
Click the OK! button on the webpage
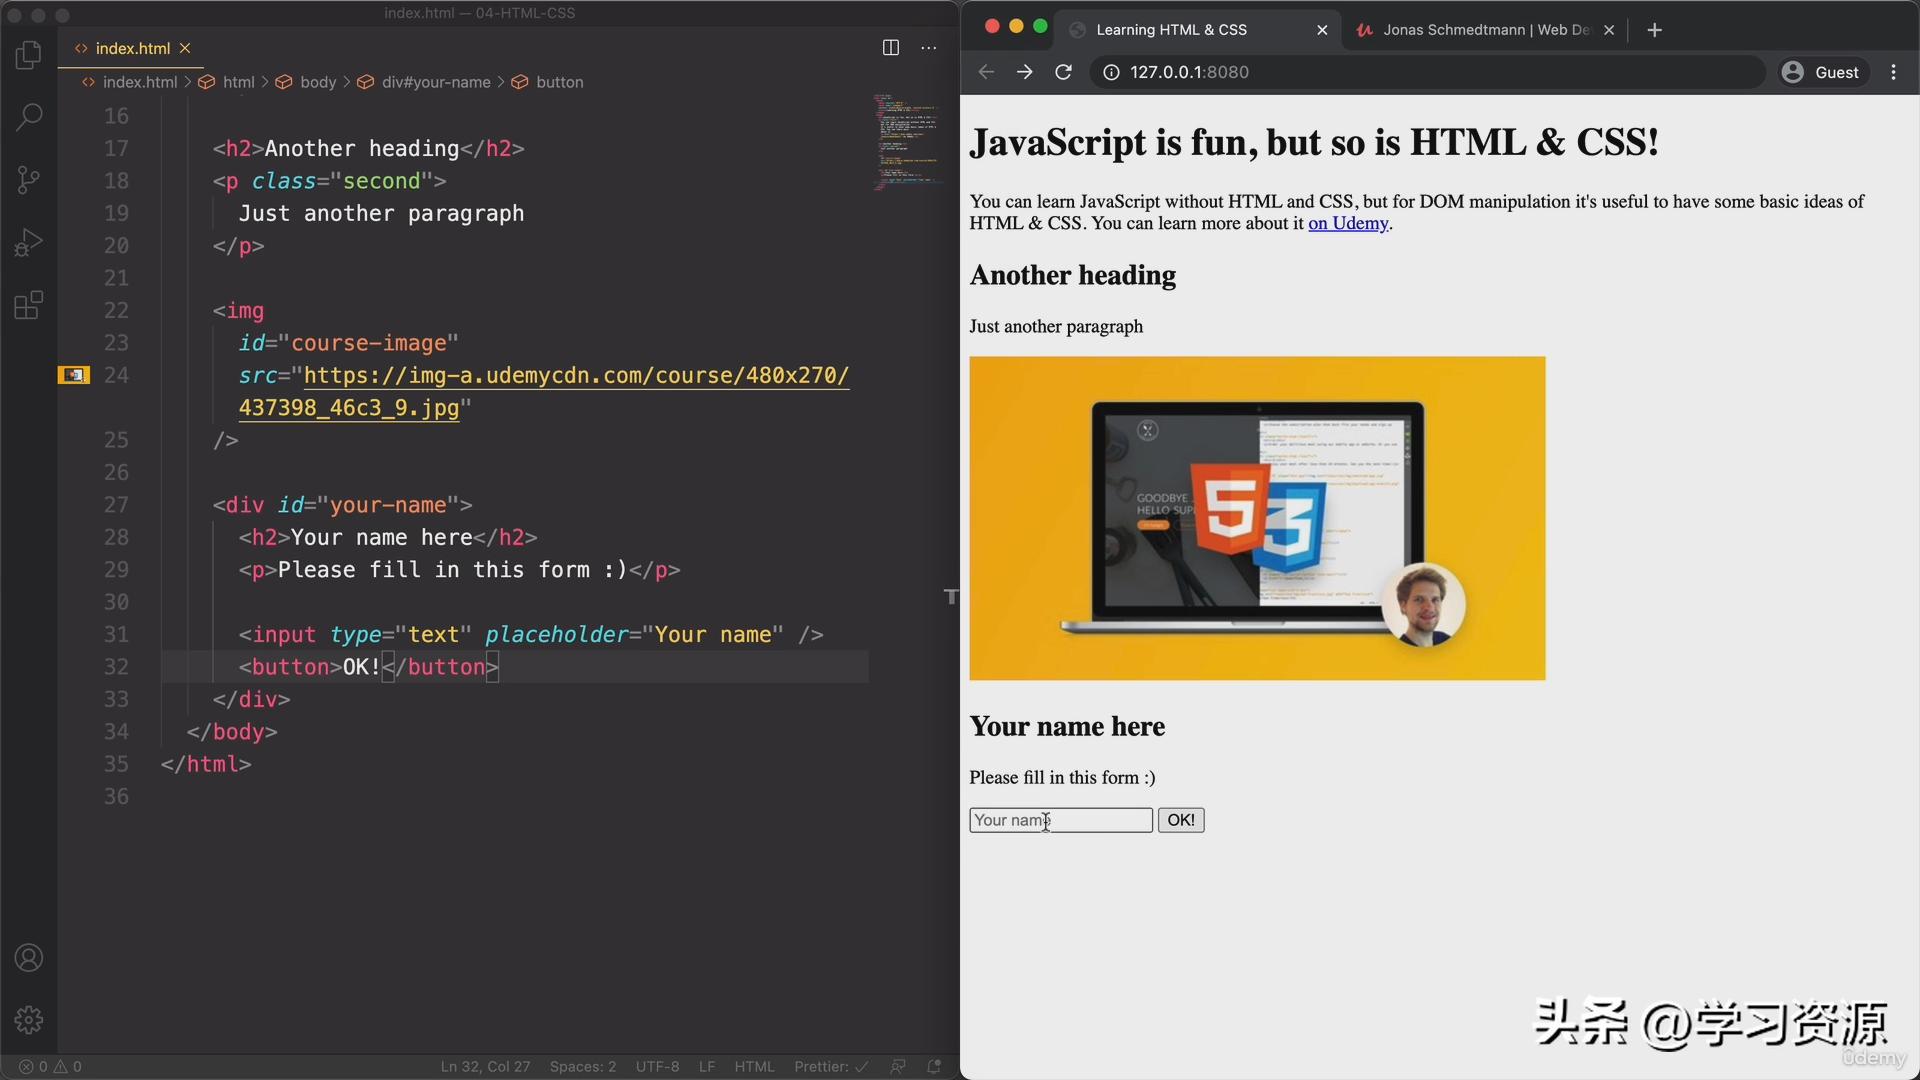click(1180, 819)
